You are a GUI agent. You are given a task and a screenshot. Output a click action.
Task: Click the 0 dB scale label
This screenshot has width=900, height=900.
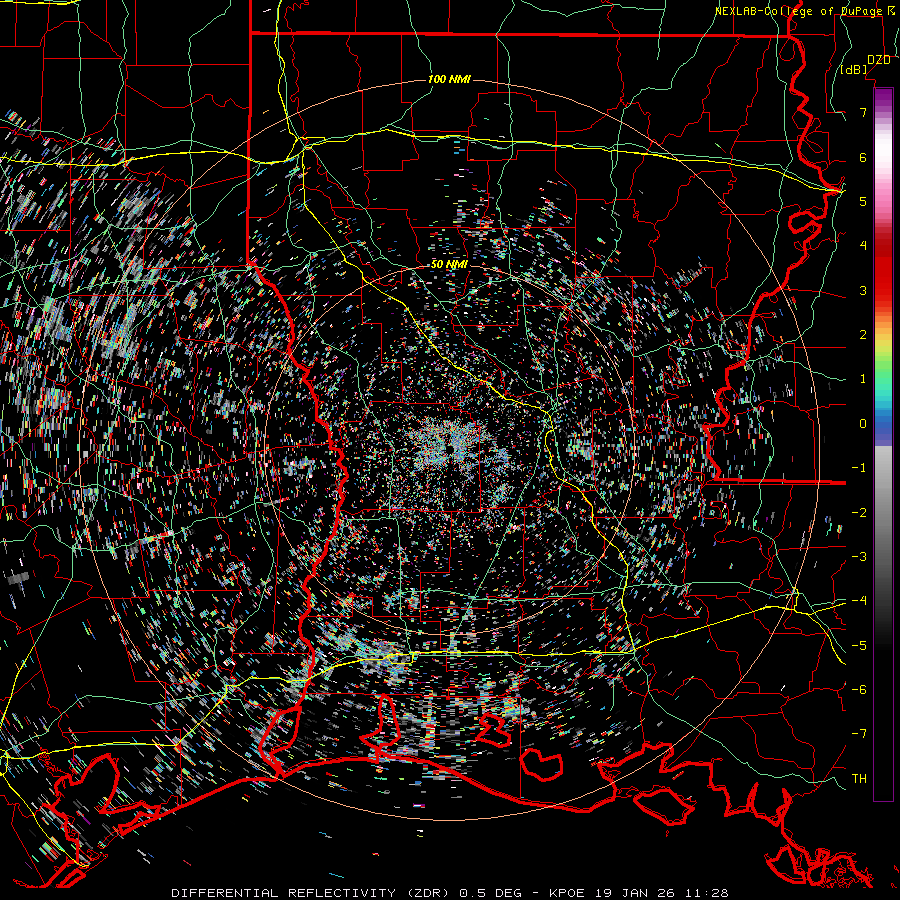tap(863, 424)
